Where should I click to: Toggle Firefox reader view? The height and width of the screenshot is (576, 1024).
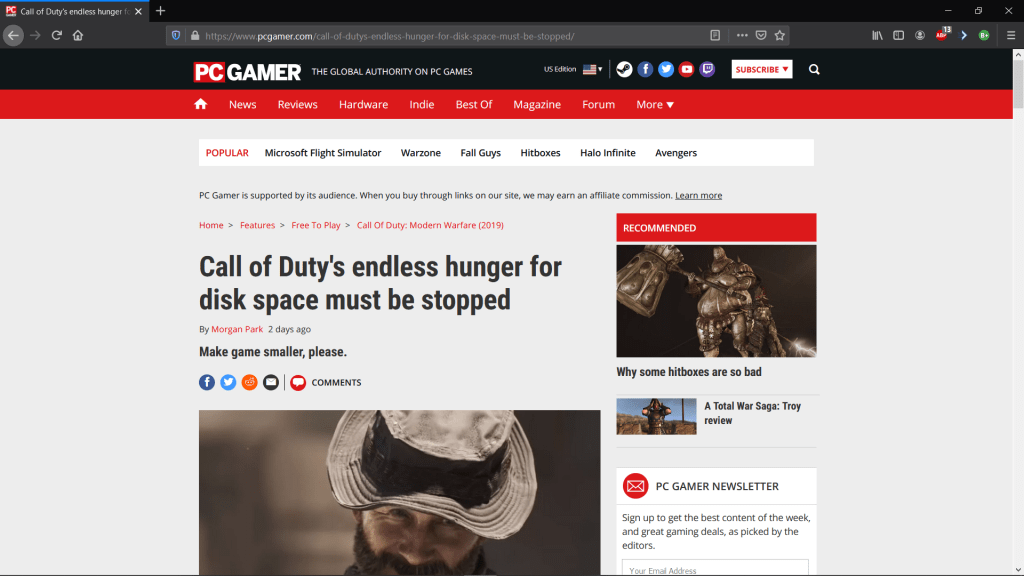(715, 36)
